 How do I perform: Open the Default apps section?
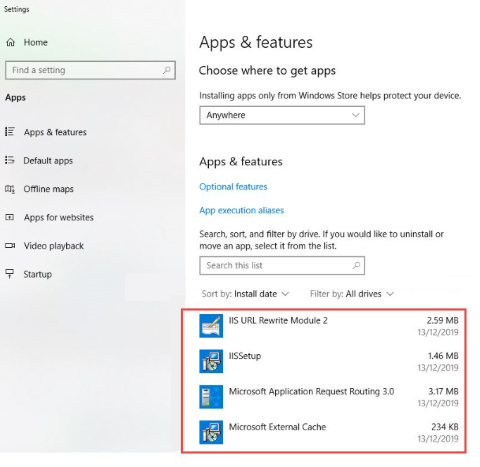(48, 161)
